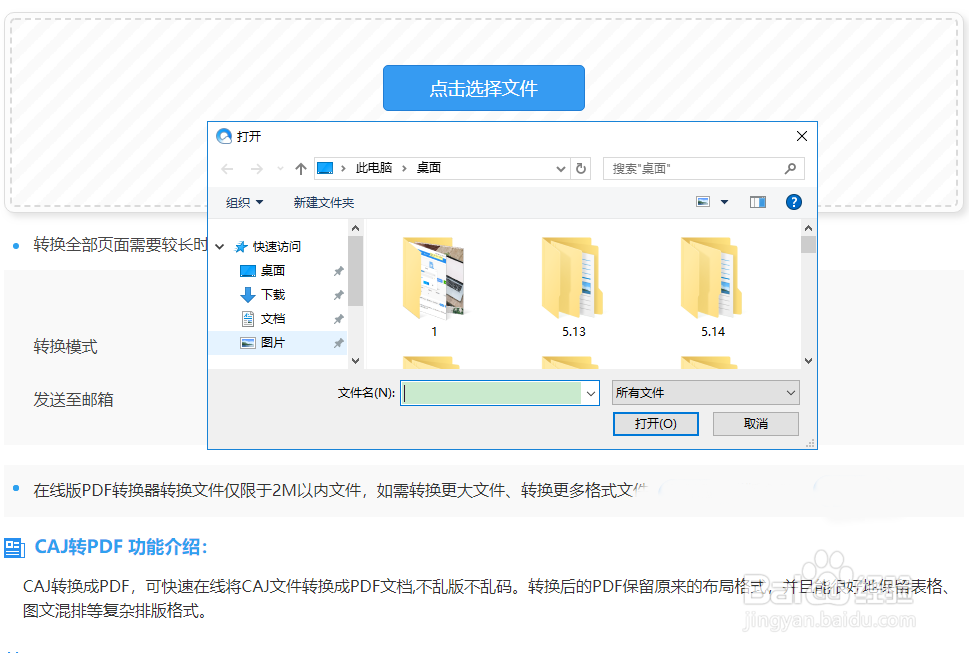The width and height of the screenshot is (969, 653).
Task: Open the 5.13 folder thumbnail
Action: (x=571, y=280)
